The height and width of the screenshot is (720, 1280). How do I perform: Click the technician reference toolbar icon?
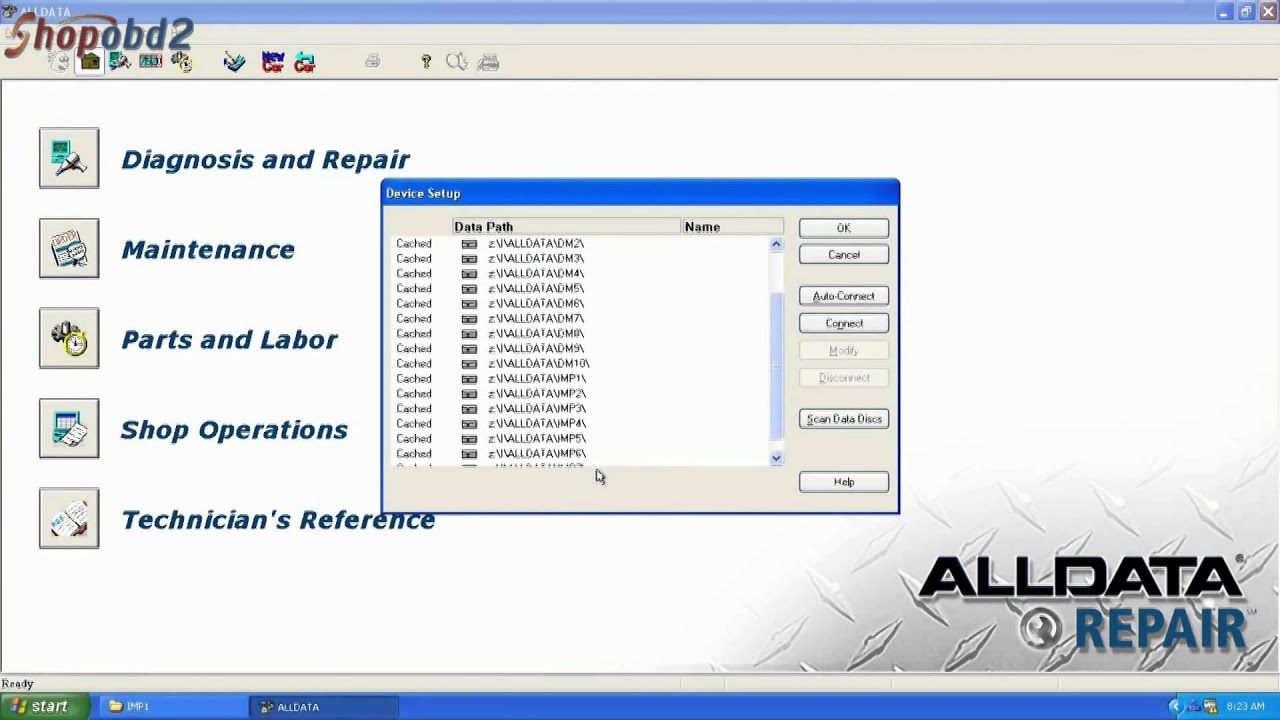coord(235,62)
